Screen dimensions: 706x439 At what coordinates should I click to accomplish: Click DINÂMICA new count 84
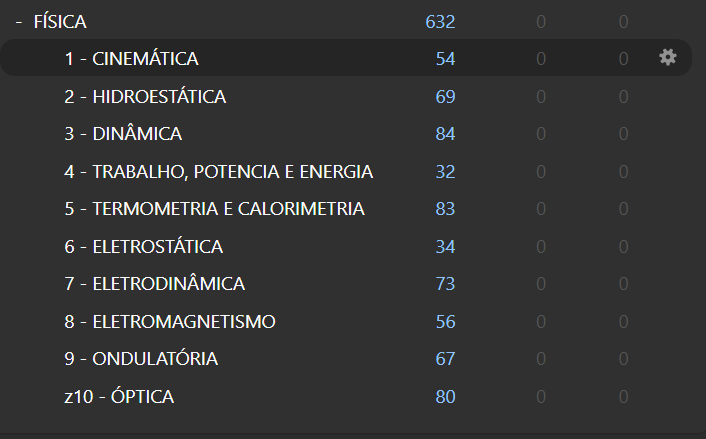(445, 134)
